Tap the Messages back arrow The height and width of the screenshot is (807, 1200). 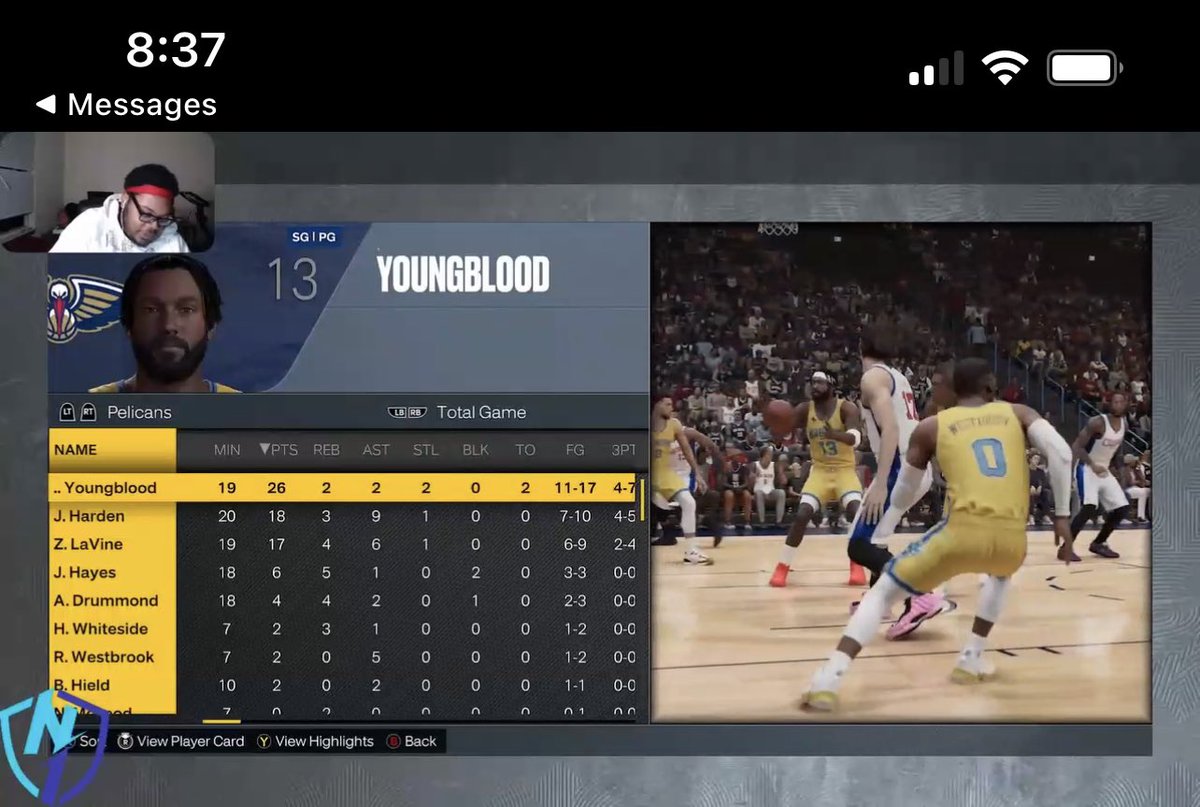[x=45, y=104]
